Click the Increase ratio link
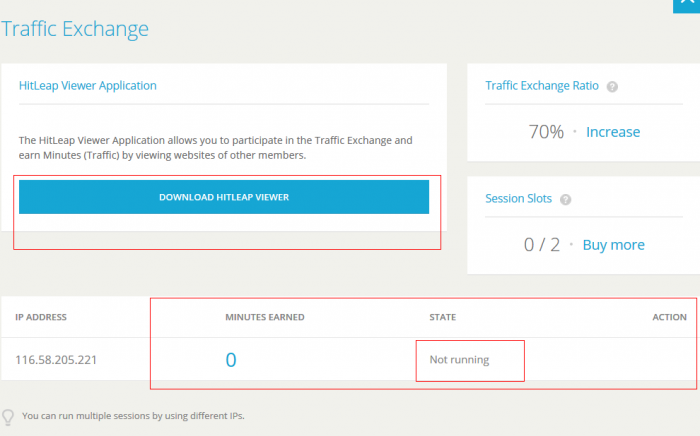This screenshot has height=436, width=700. (x=613, y=132)
